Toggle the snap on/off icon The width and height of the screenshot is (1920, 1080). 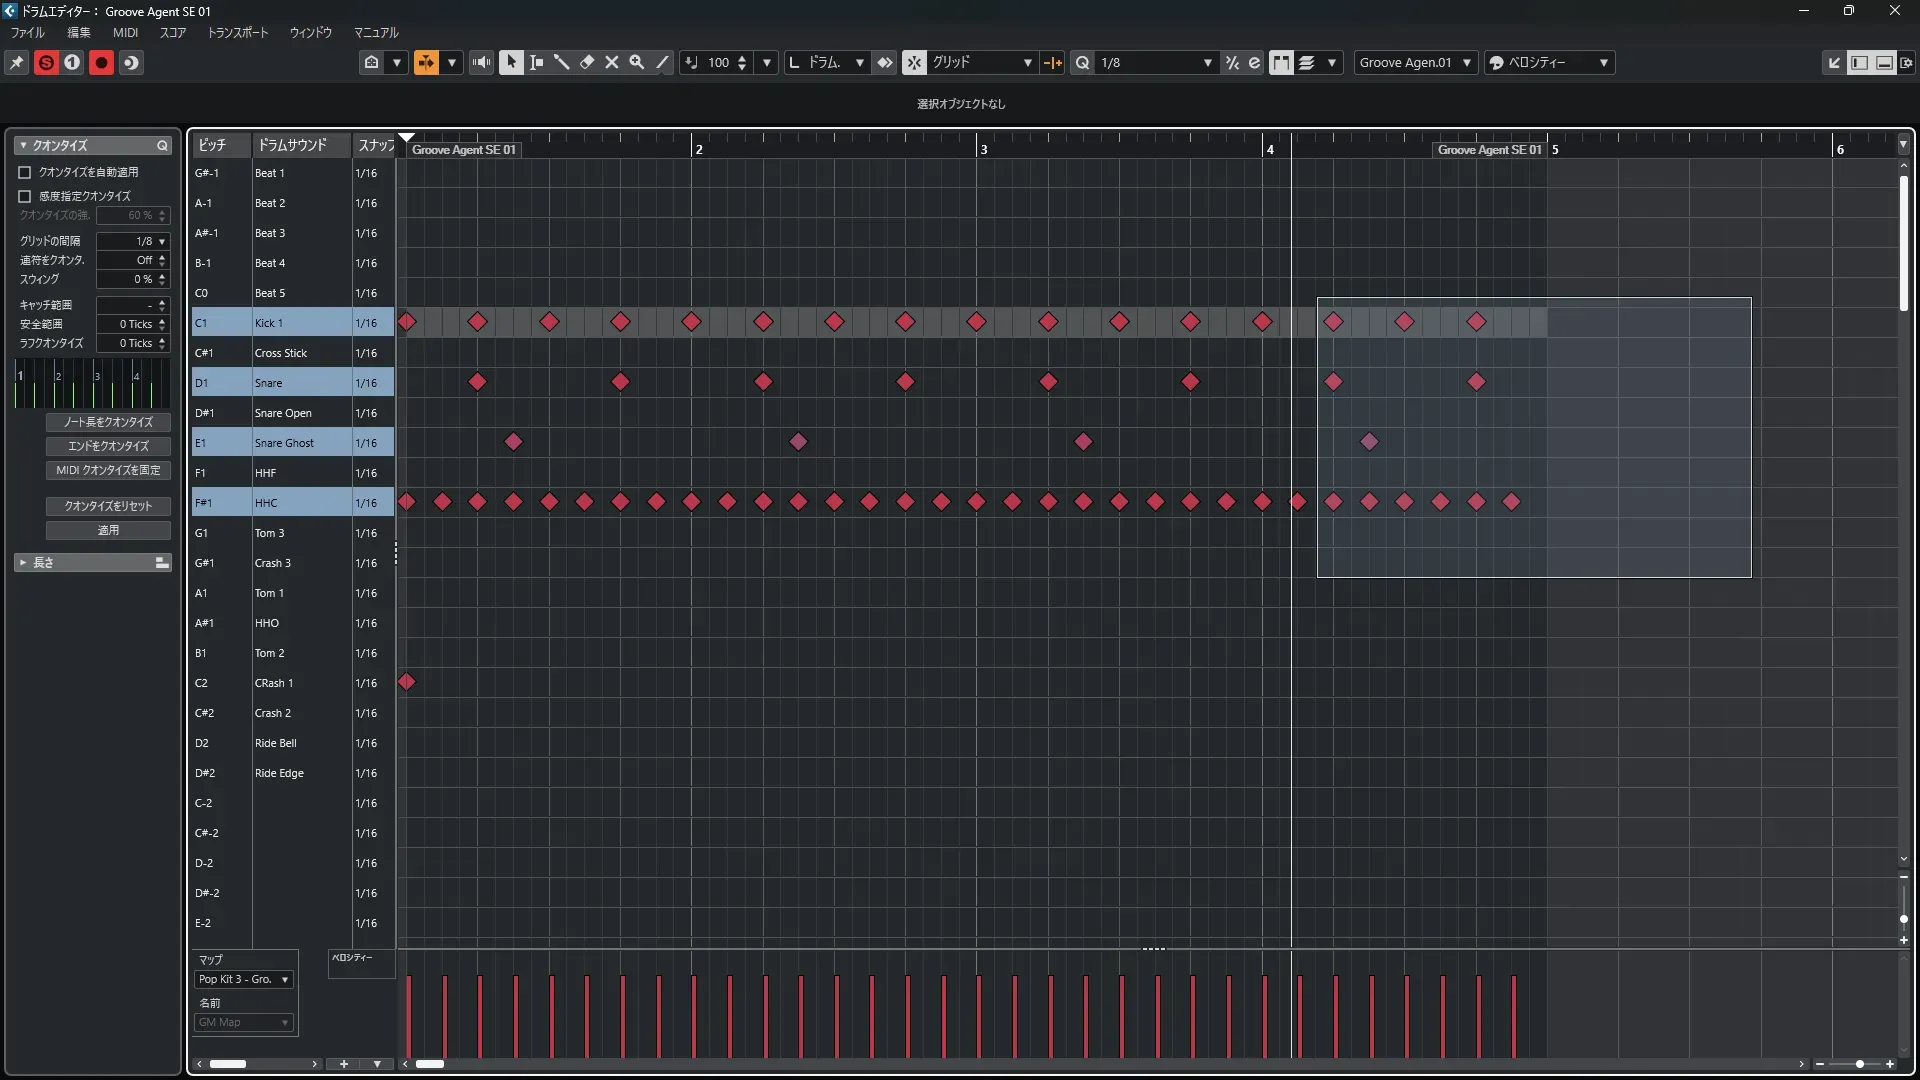pos(914,62)
